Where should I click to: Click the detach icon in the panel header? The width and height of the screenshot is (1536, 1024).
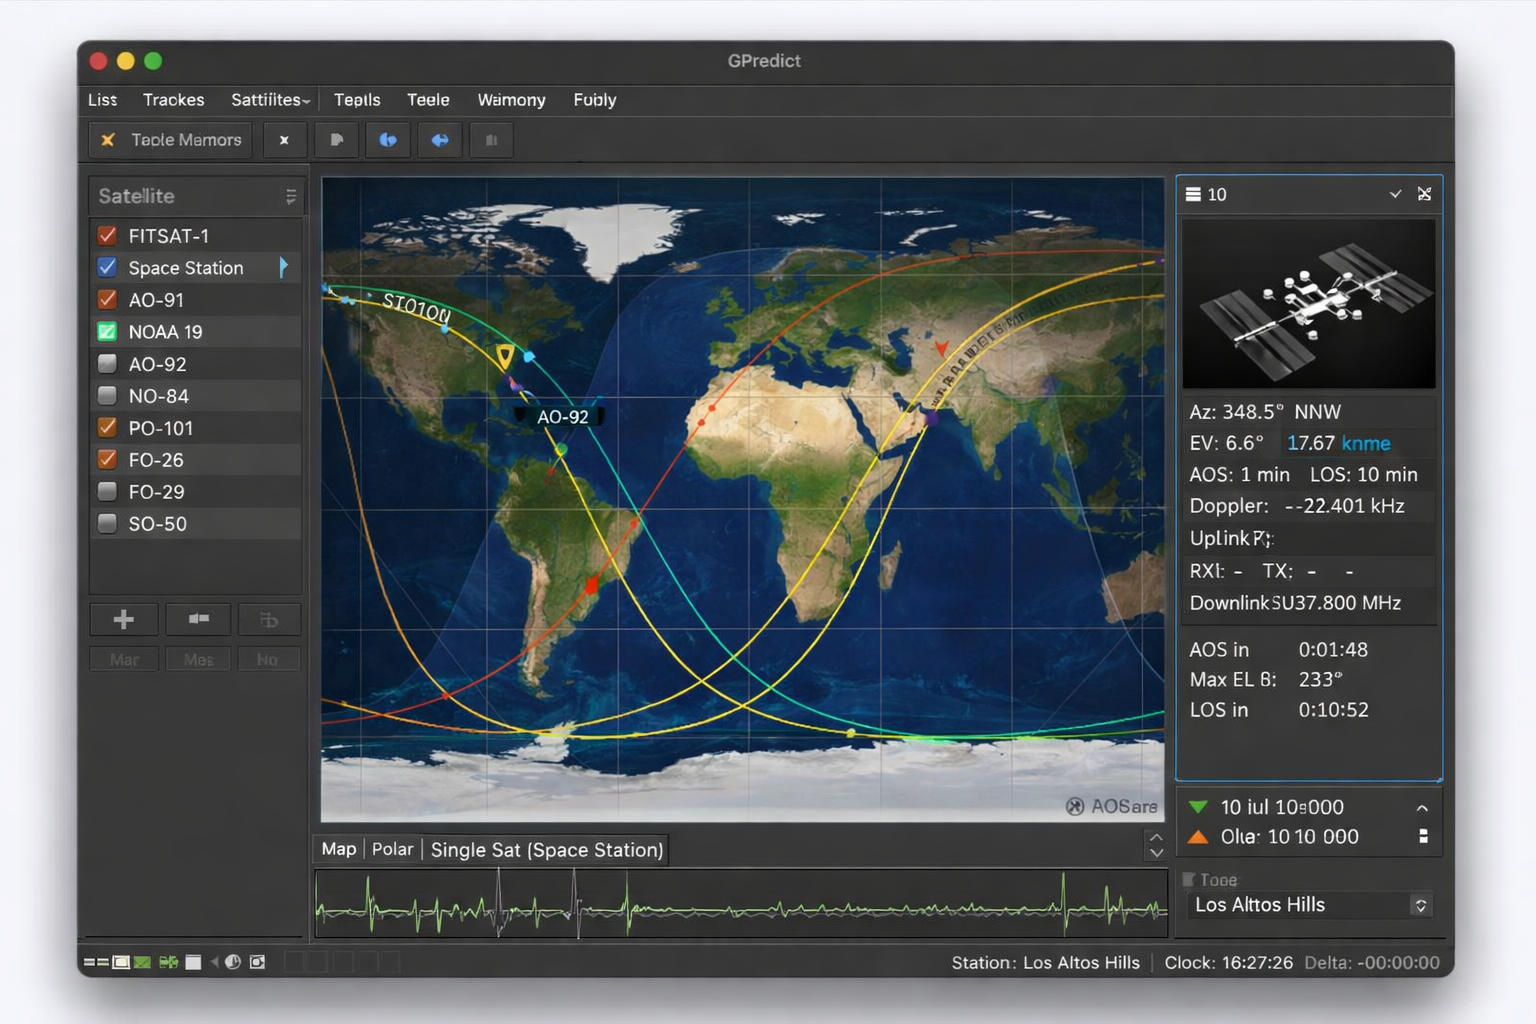[x=1426, y=194]
